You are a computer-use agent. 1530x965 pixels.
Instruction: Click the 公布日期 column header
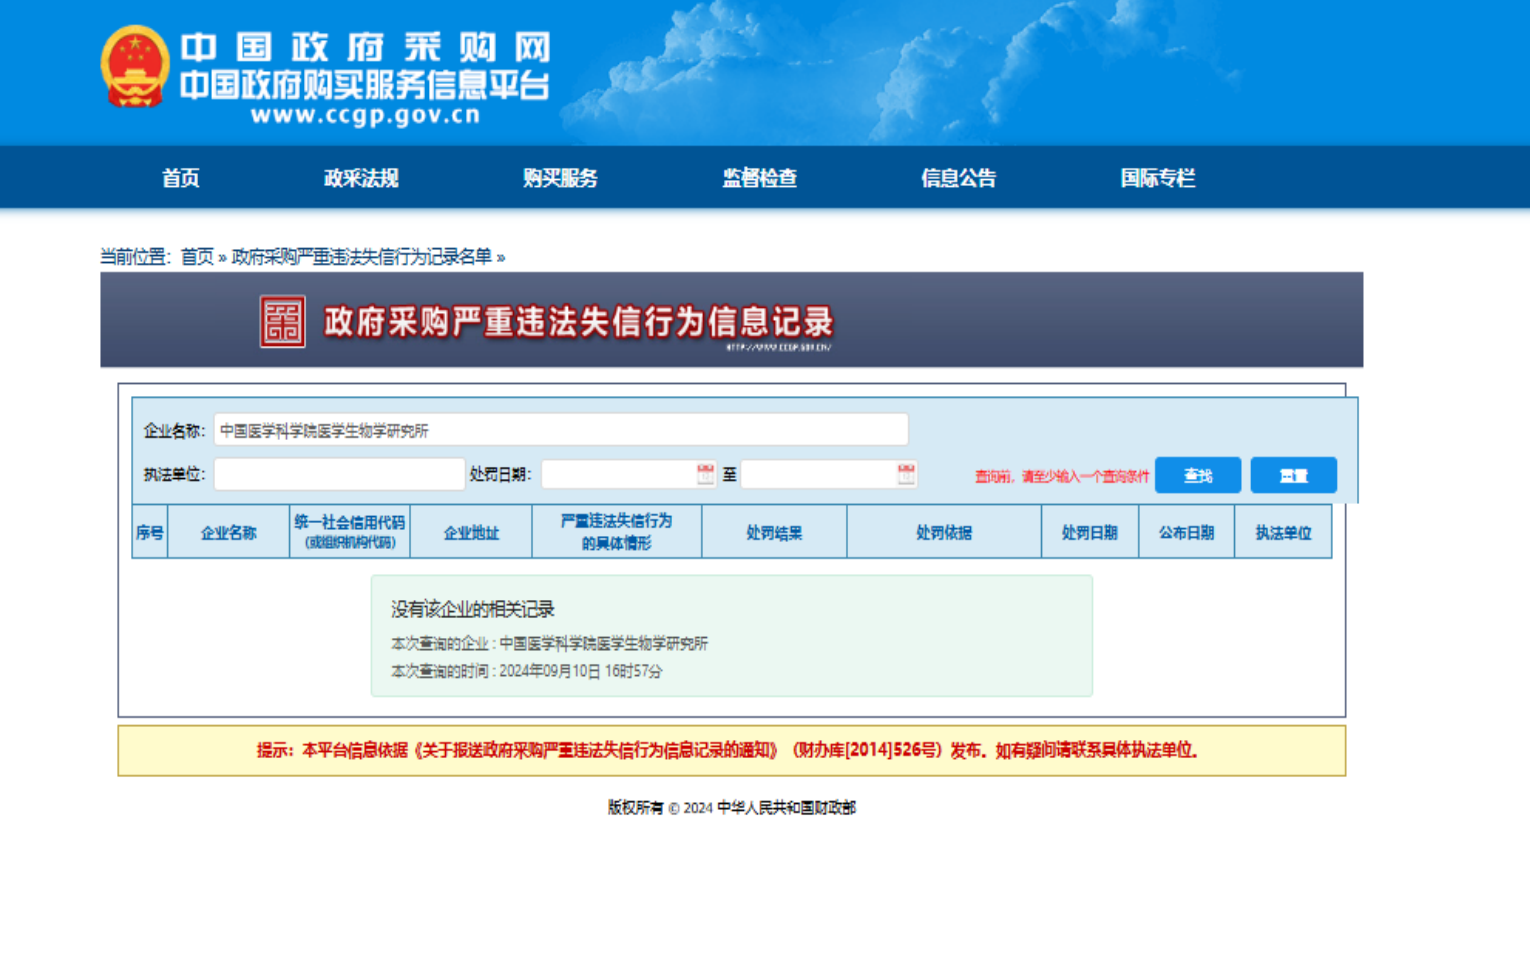click(x=1187, y=532)
